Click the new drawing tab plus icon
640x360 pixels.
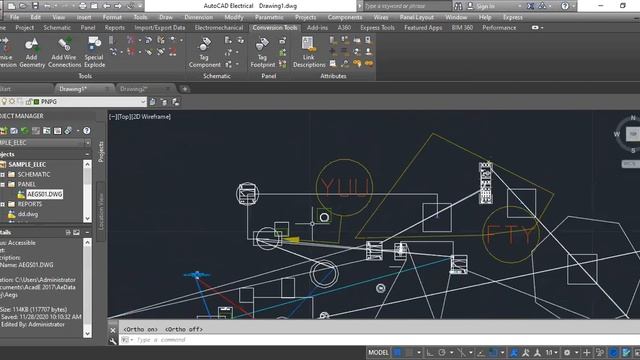pos(185,89)
